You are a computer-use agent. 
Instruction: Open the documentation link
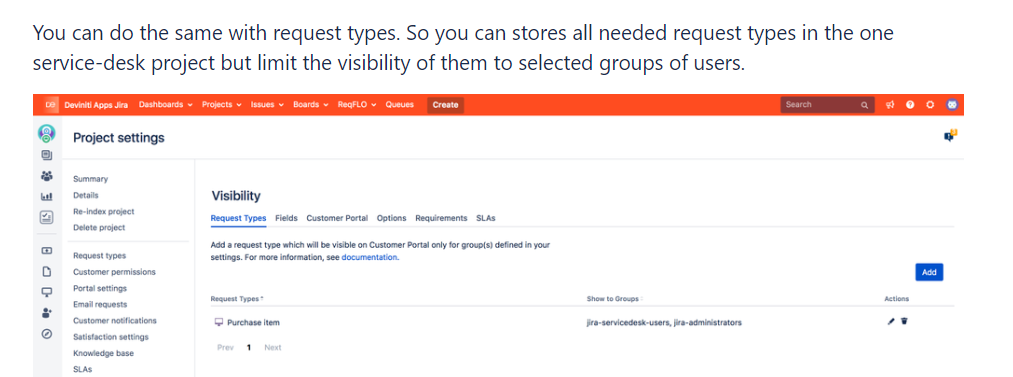(x=370, y=257)
